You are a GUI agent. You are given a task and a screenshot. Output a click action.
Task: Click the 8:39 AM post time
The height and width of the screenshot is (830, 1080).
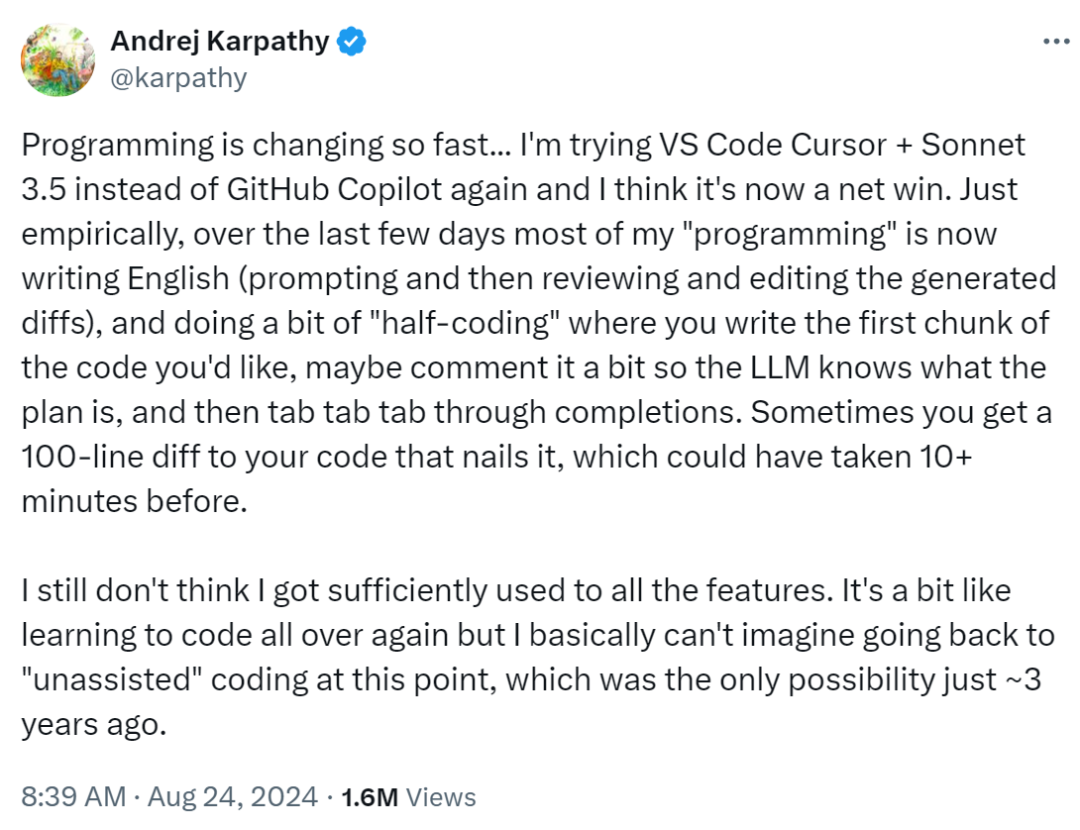[x=73, y=797]
